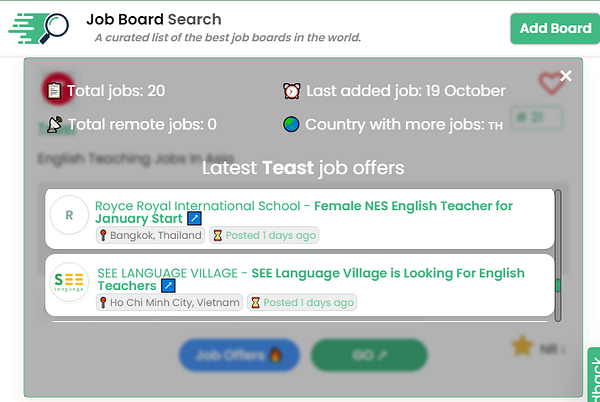Click the Job Board Search magnifier logo
Viewport: 600px width, 402px height.
(x=39, y=28)
